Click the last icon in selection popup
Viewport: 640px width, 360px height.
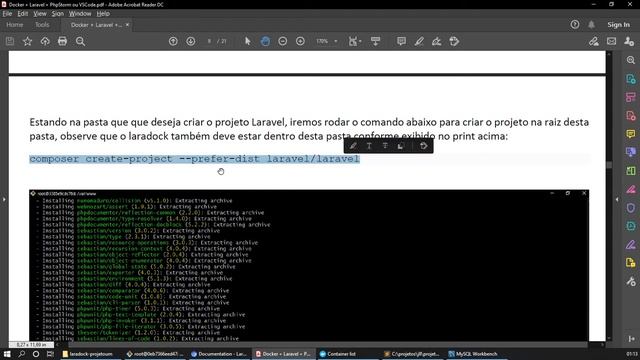pyautogui.click(x=424, y=146)
